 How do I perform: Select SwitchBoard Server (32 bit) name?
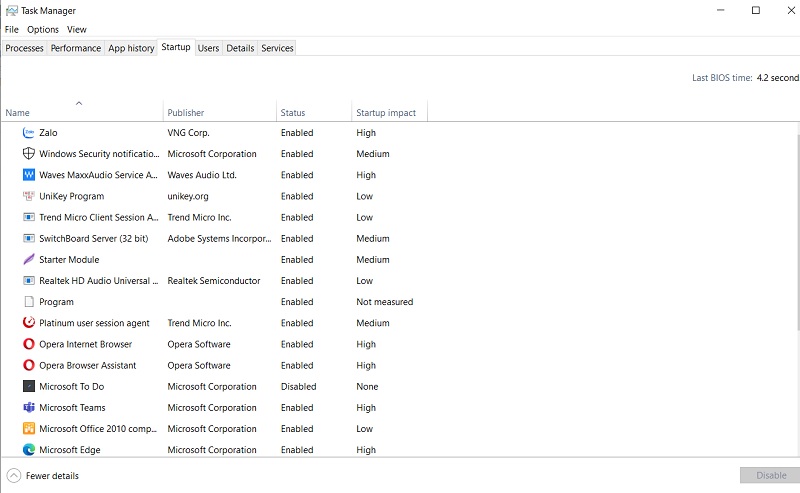point(93,238)
